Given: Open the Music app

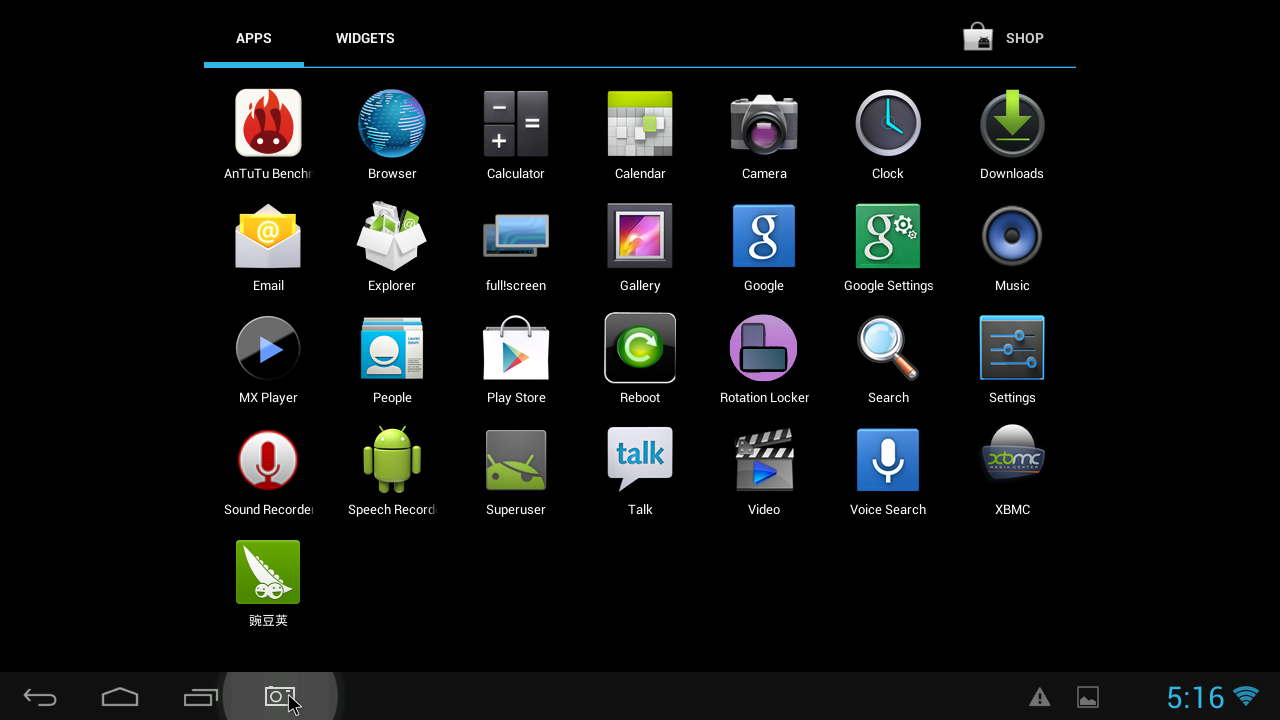Looking at the screenshot, I should click(1012, 236).
